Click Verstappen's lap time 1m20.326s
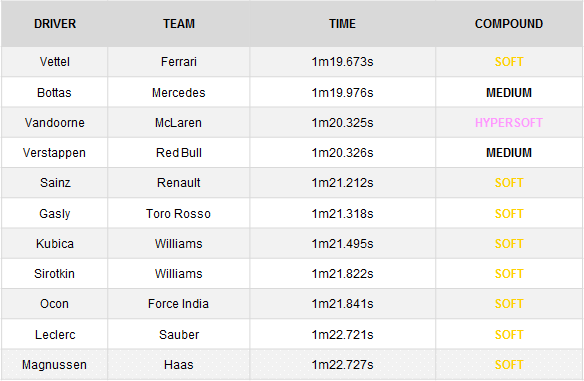This screenshot has width=584, height=381. [342, 153]
